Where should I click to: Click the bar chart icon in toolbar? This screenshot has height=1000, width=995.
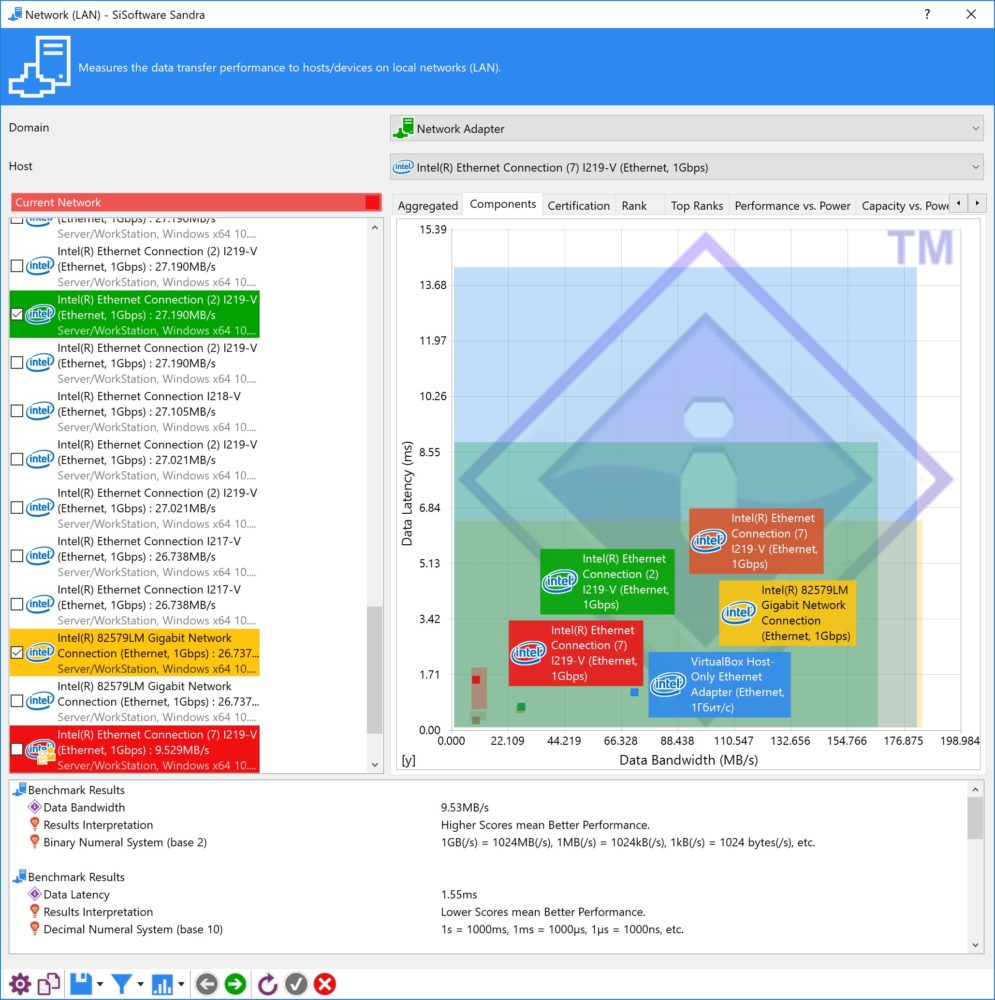(x=161, y=984)
